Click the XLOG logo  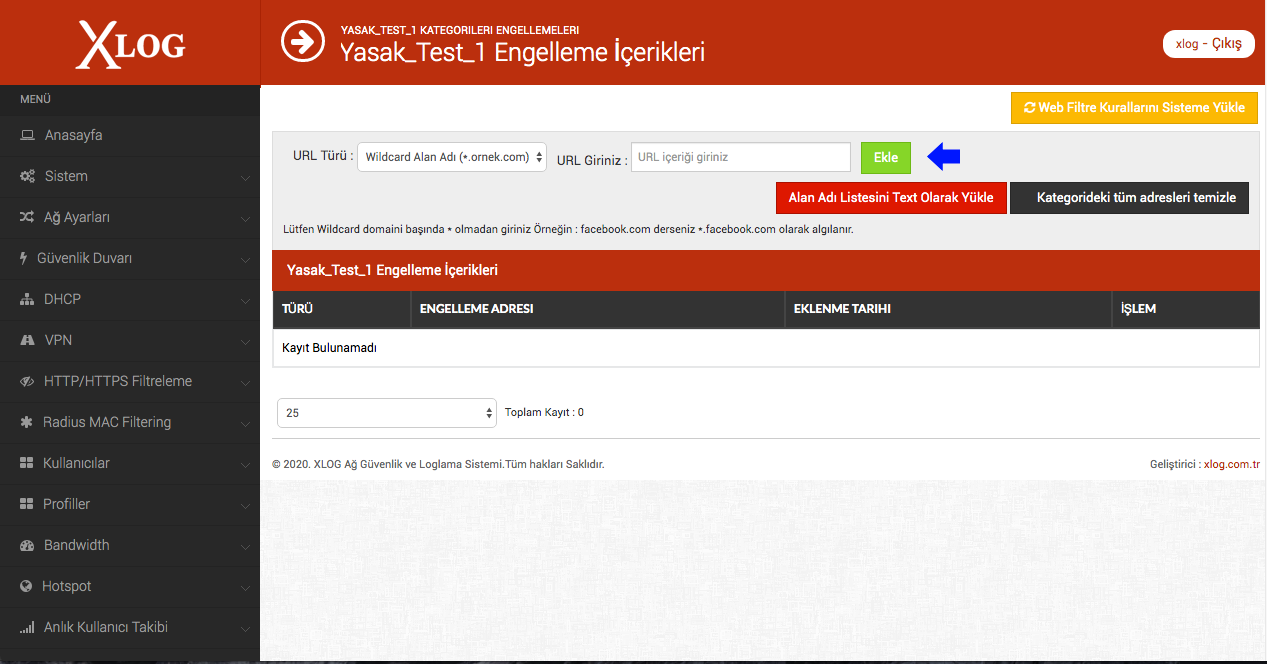(130, 44)
